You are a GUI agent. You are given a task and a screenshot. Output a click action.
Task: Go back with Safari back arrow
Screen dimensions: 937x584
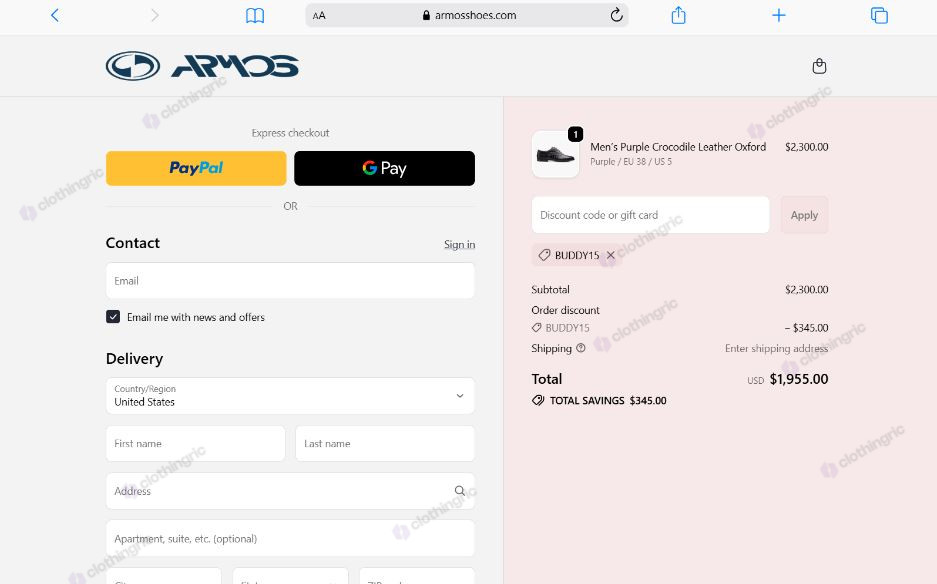pos(55,15)
